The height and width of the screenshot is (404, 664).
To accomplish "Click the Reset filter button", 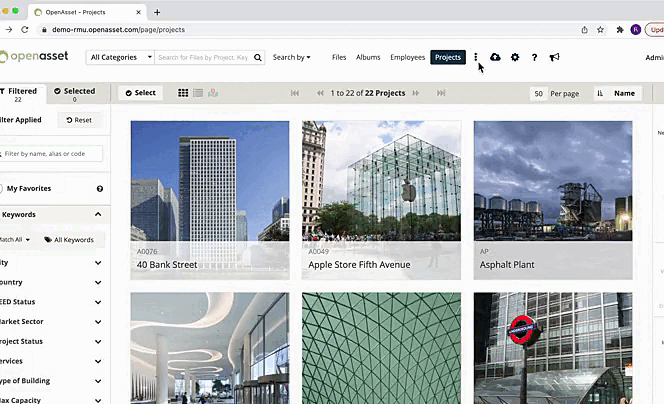I will pyautogui.click(x=79, y=120).
